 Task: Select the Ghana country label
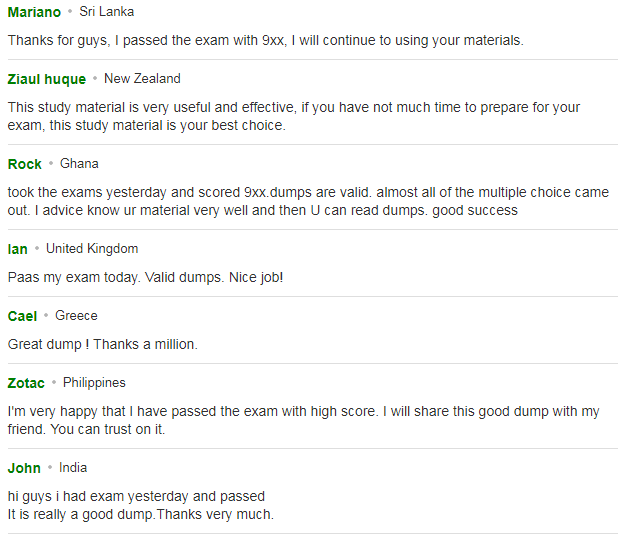(79, 163)
